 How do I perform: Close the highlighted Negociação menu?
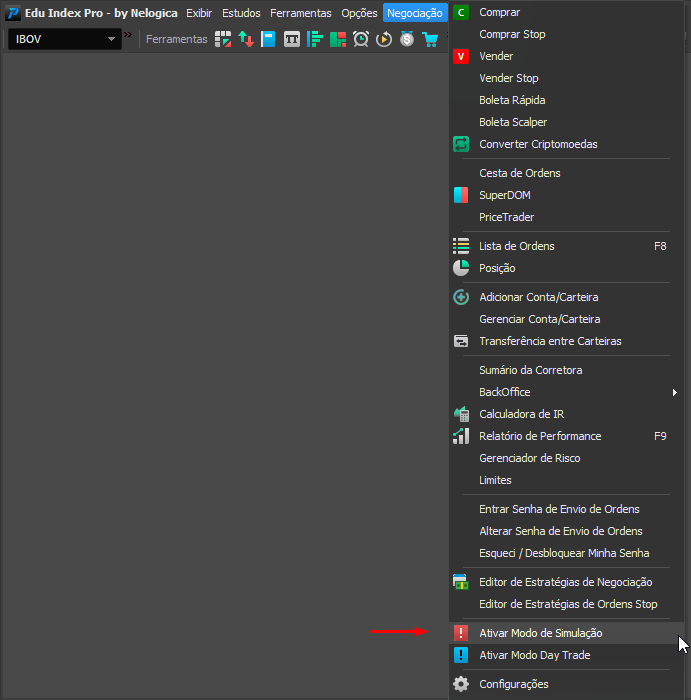pyautogui.click(x=415, y=13)
